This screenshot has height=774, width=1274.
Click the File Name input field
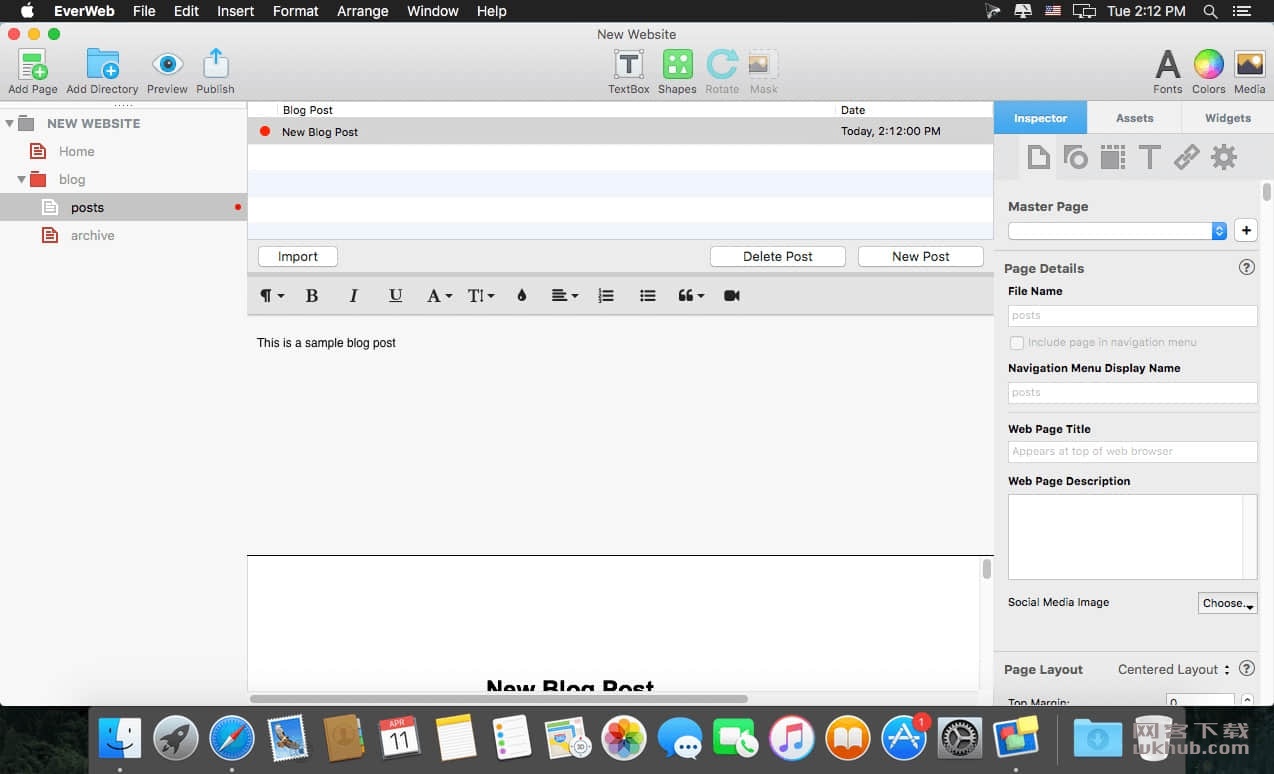coord(1132,316)
